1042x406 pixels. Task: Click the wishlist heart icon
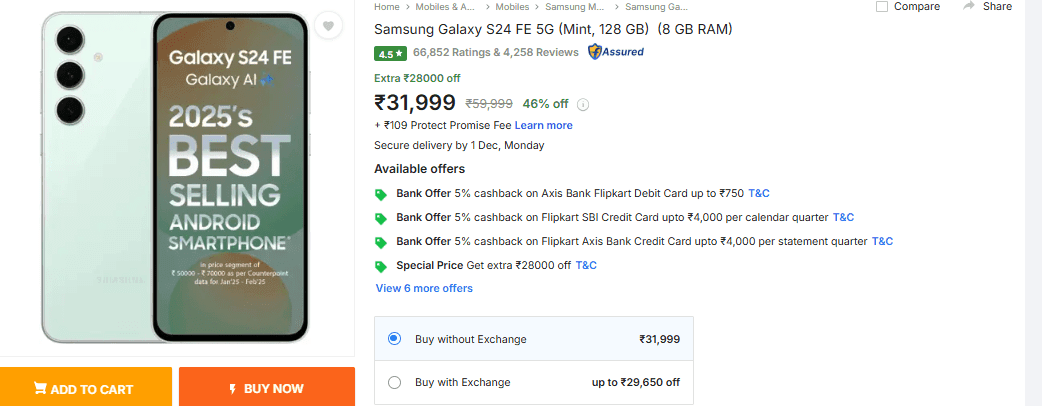point(328,27)
